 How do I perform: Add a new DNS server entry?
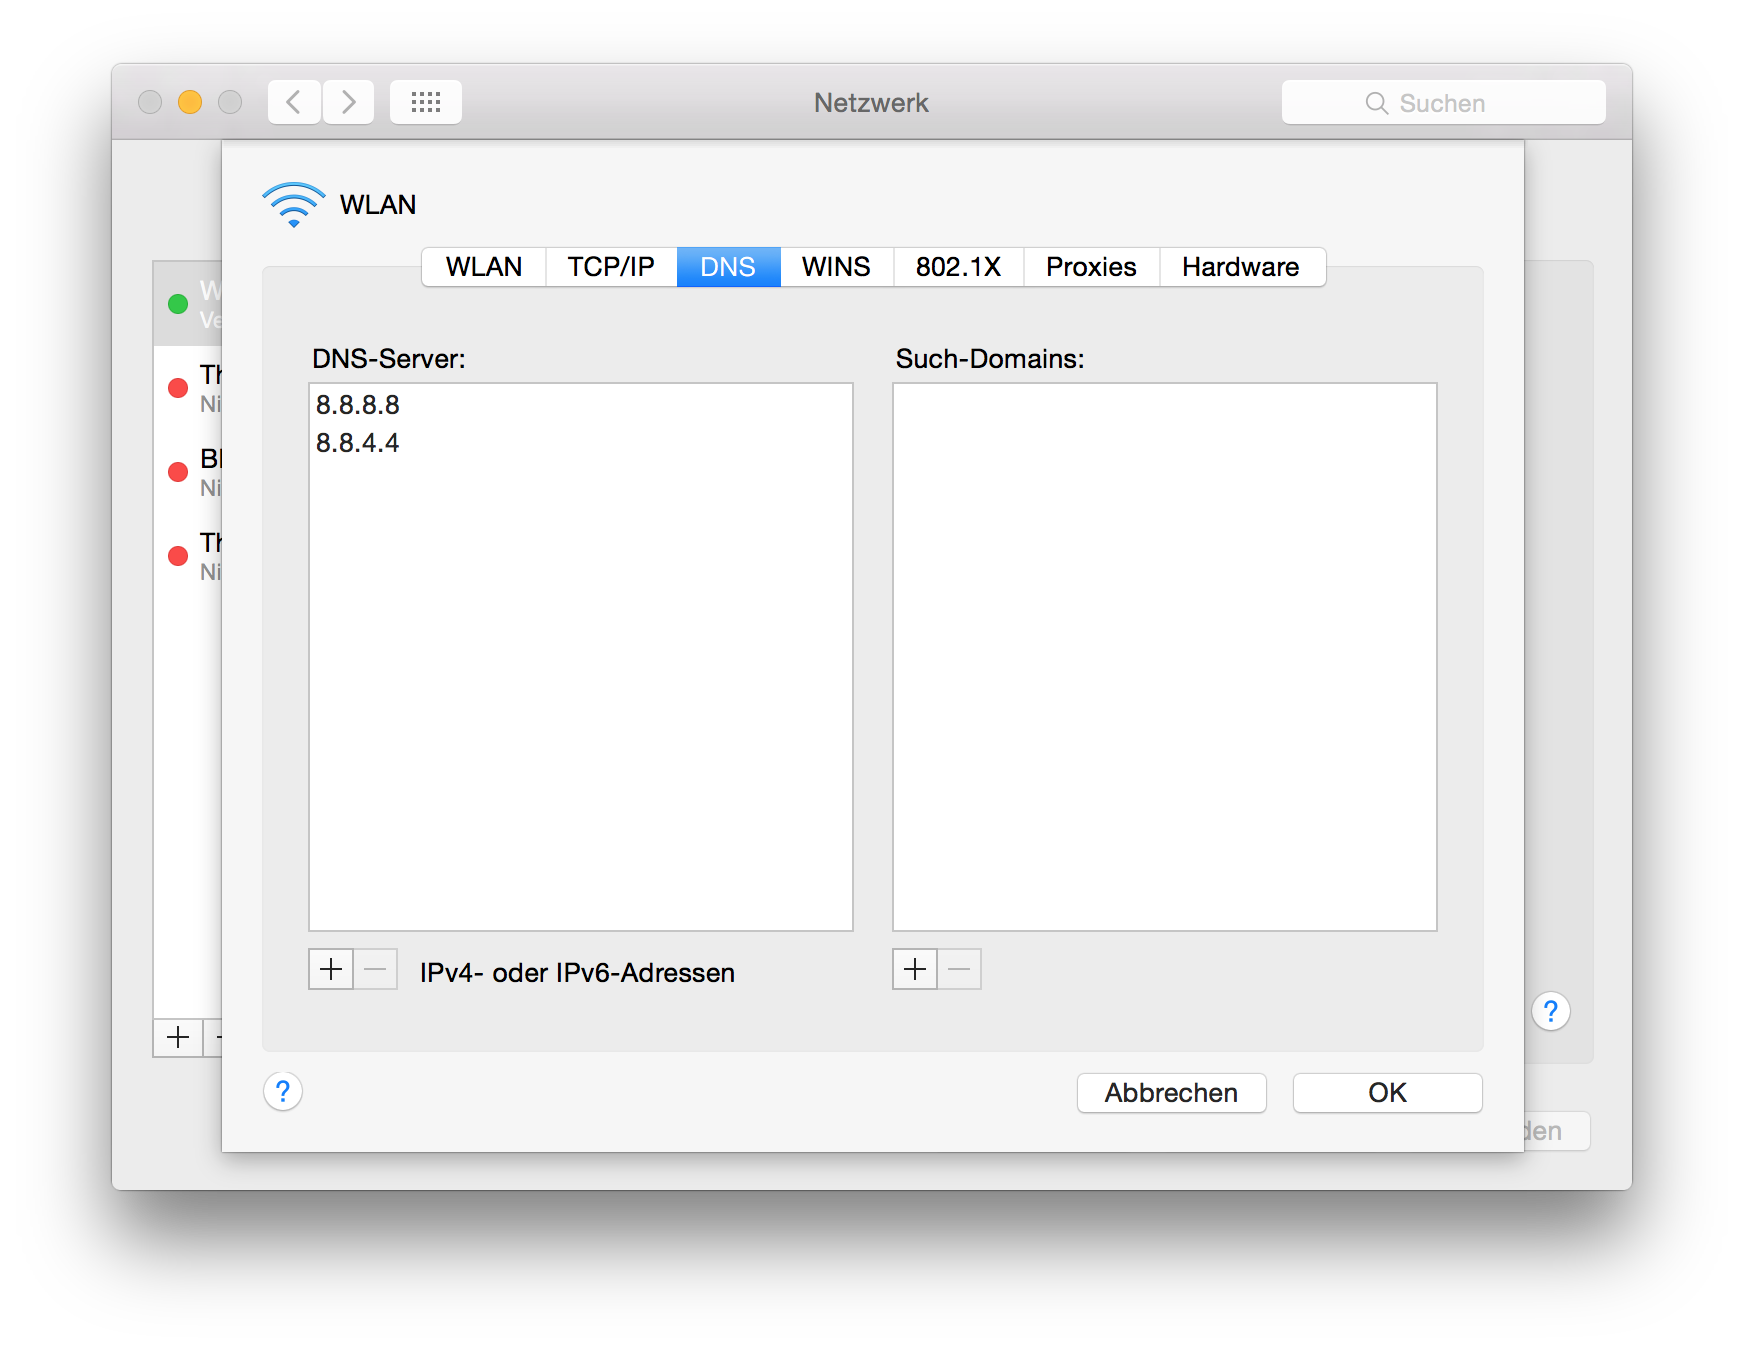click(331, 969)
